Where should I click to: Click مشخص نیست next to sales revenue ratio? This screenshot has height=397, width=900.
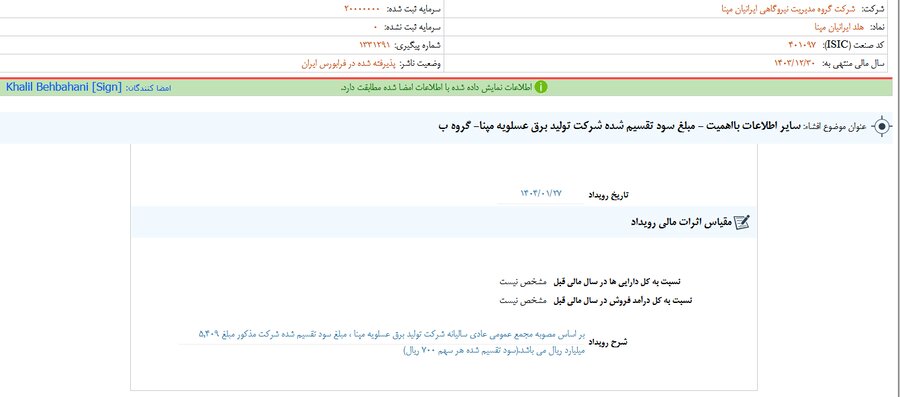pos(518,300)
